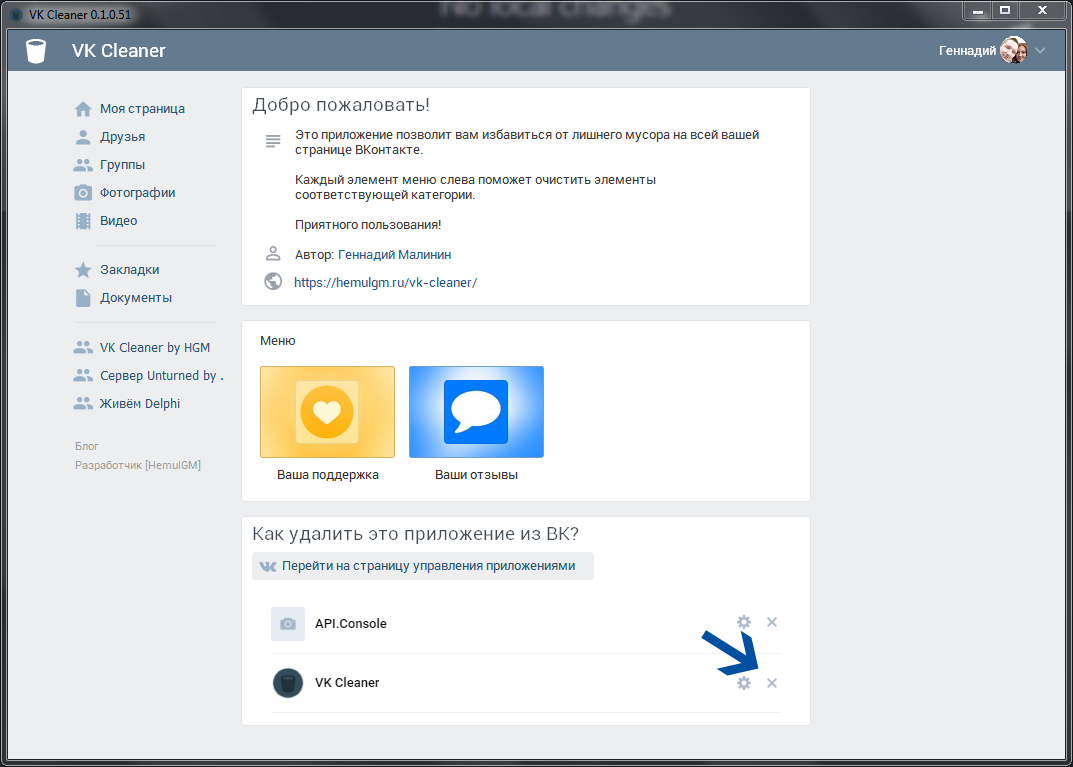Click the VK Cleaner round app icon
The height and width of the screenshot is (767, 1073).
pyautogui.click(x=288, y=683)
